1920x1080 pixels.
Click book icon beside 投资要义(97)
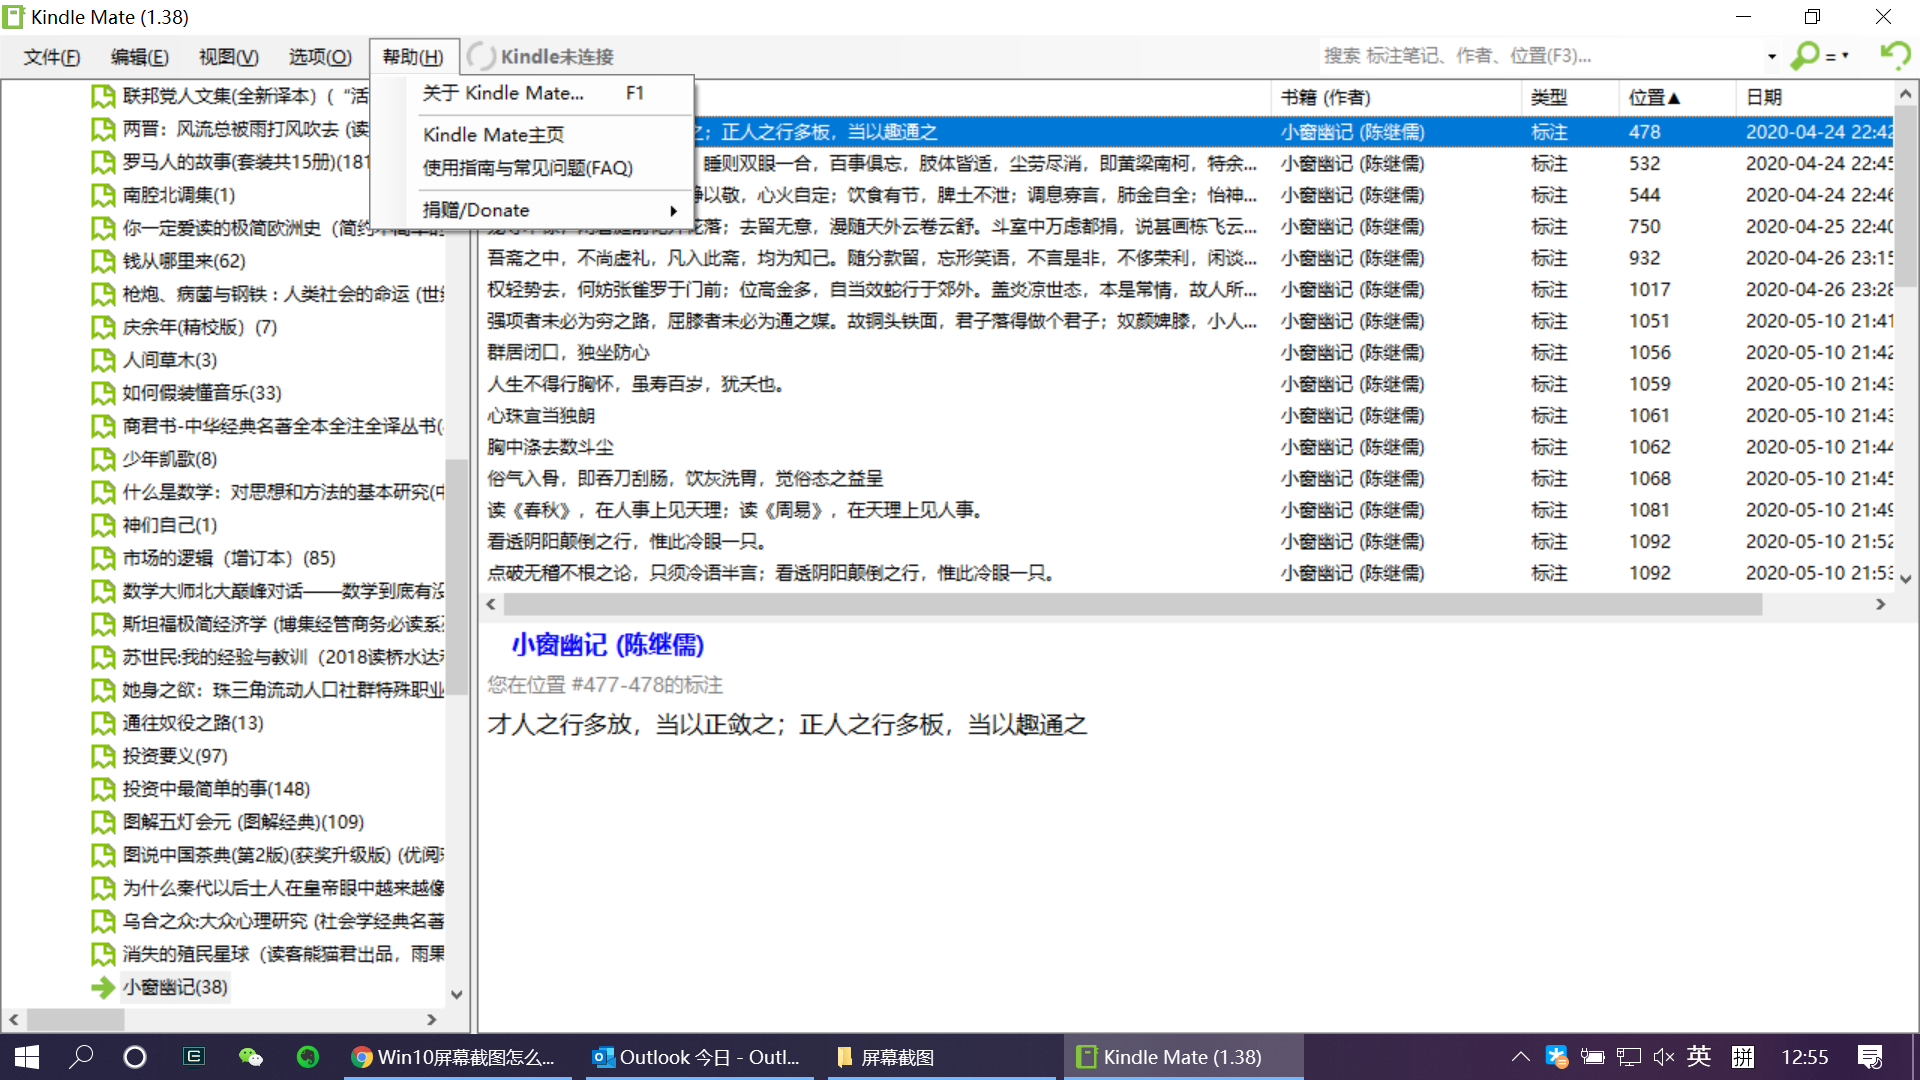102,756
